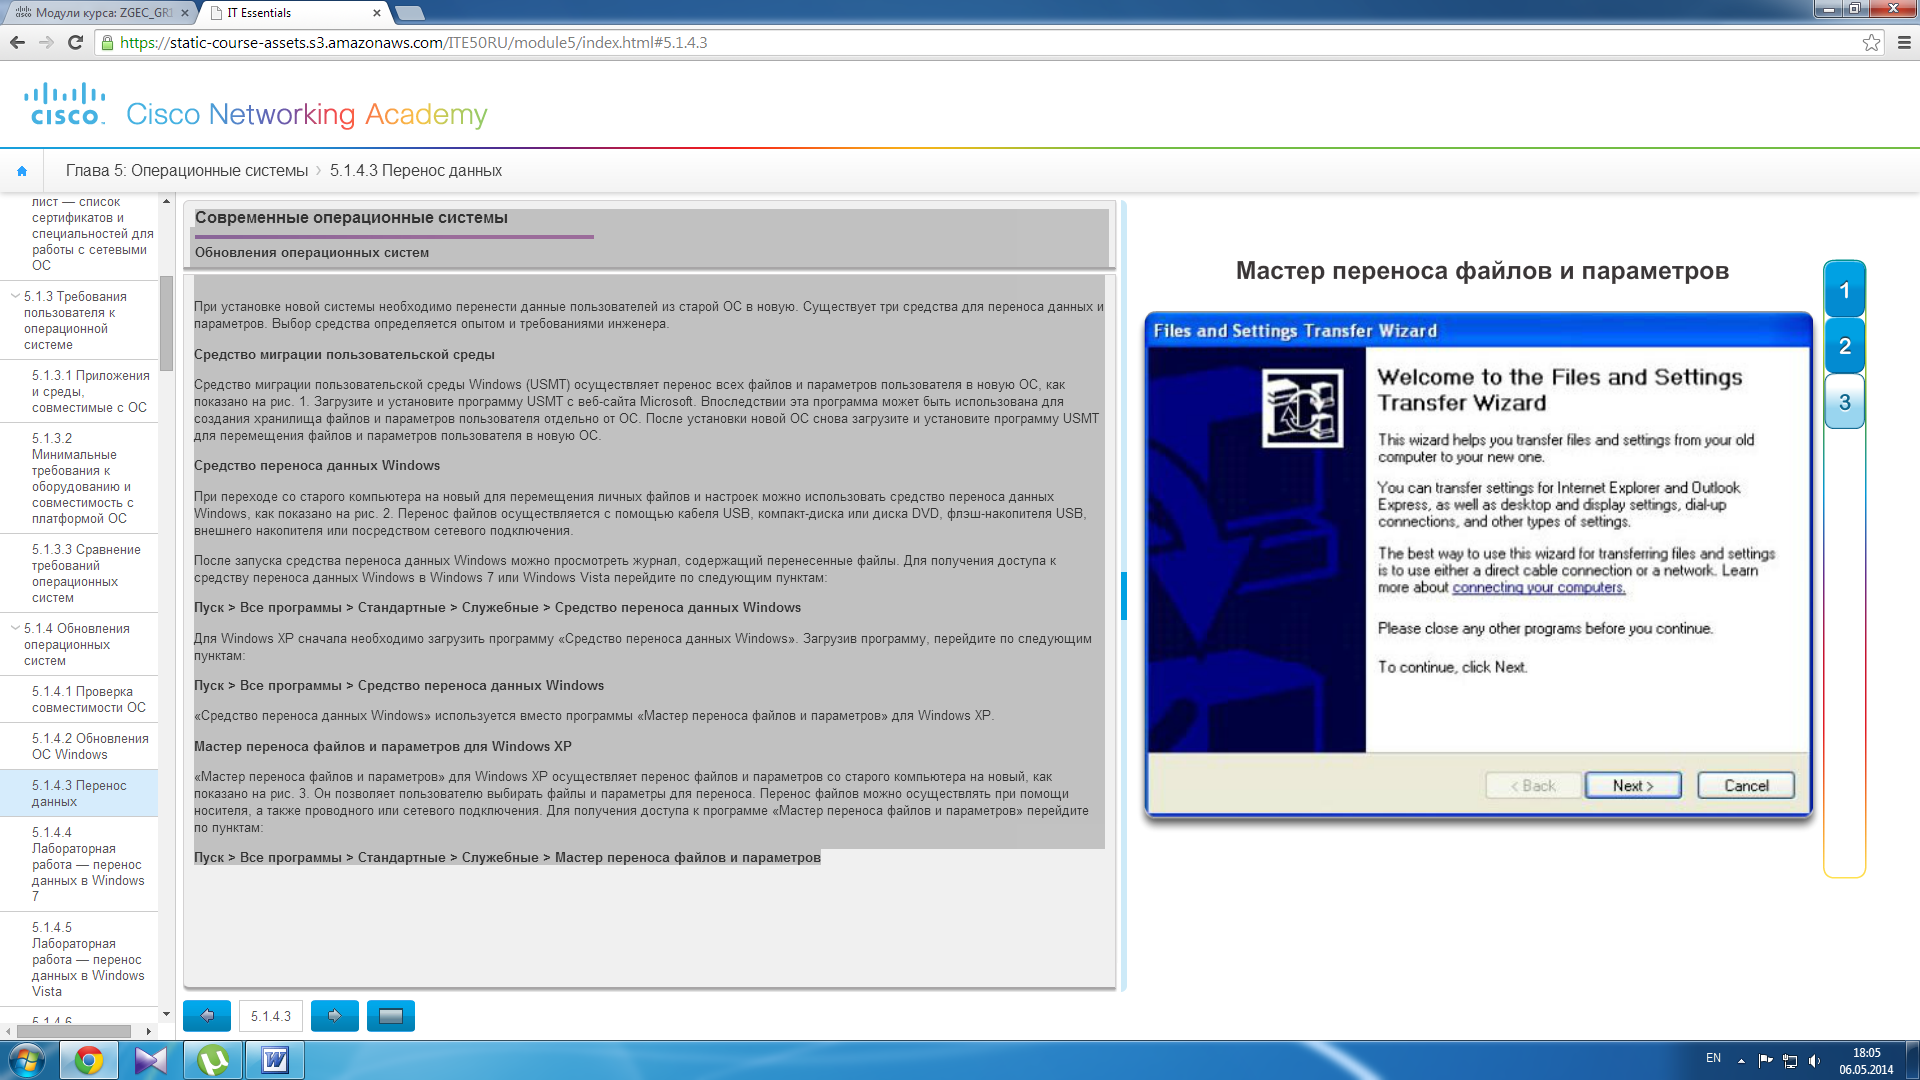Viewport: 1920px width, 1080px height.
Task: Go to next page with right arrow
Action: click(x=335, y=1016)
